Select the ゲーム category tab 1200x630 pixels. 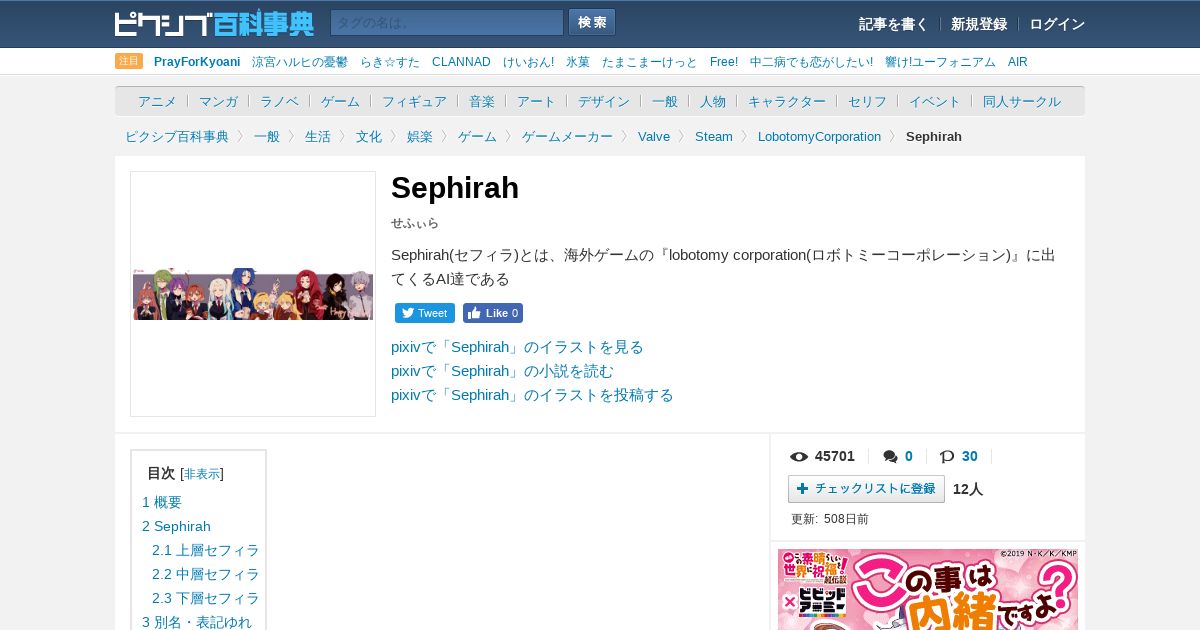340,101
